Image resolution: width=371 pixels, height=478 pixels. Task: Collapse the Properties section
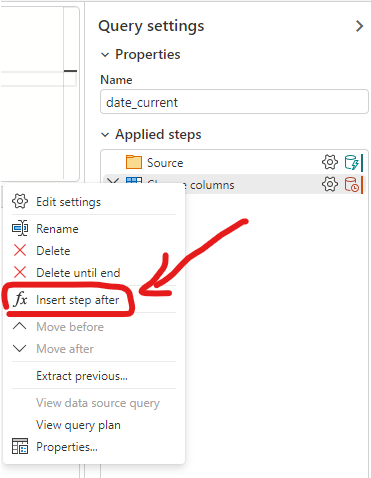(105, 55)
